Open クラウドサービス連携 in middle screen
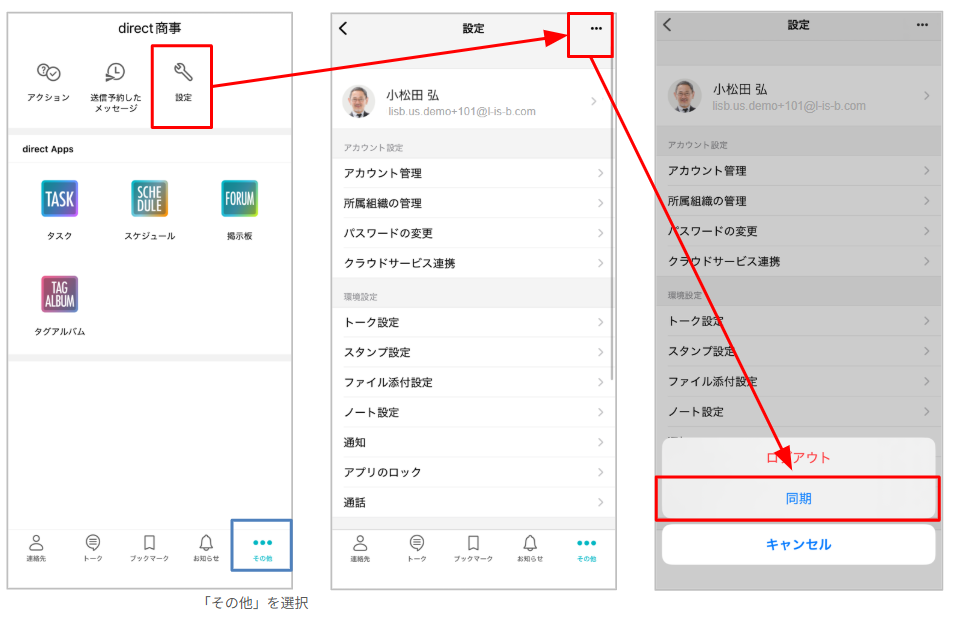Screen dimensions: 958x627 (473, 263)
